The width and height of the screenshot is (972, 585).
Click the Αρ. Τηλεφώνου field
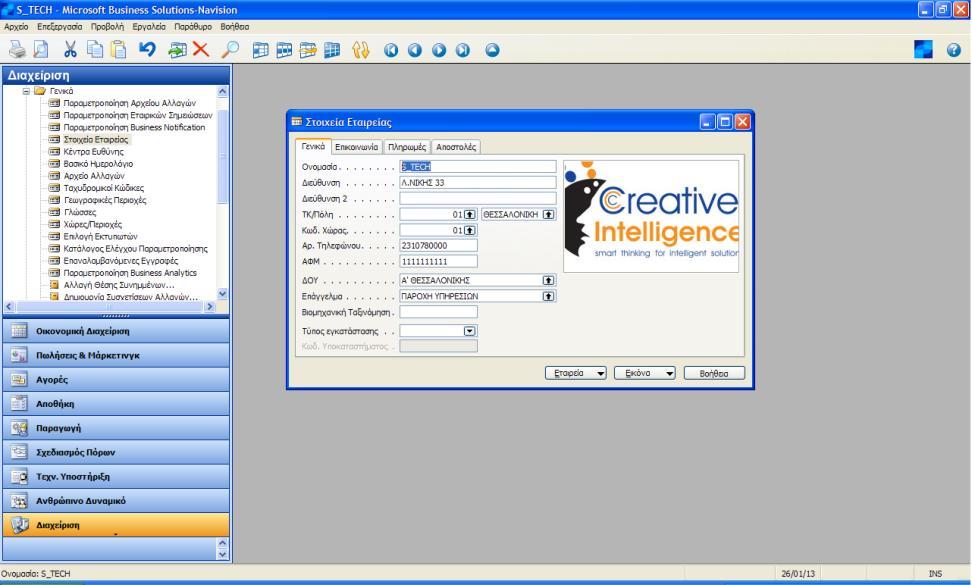[438, 246]
